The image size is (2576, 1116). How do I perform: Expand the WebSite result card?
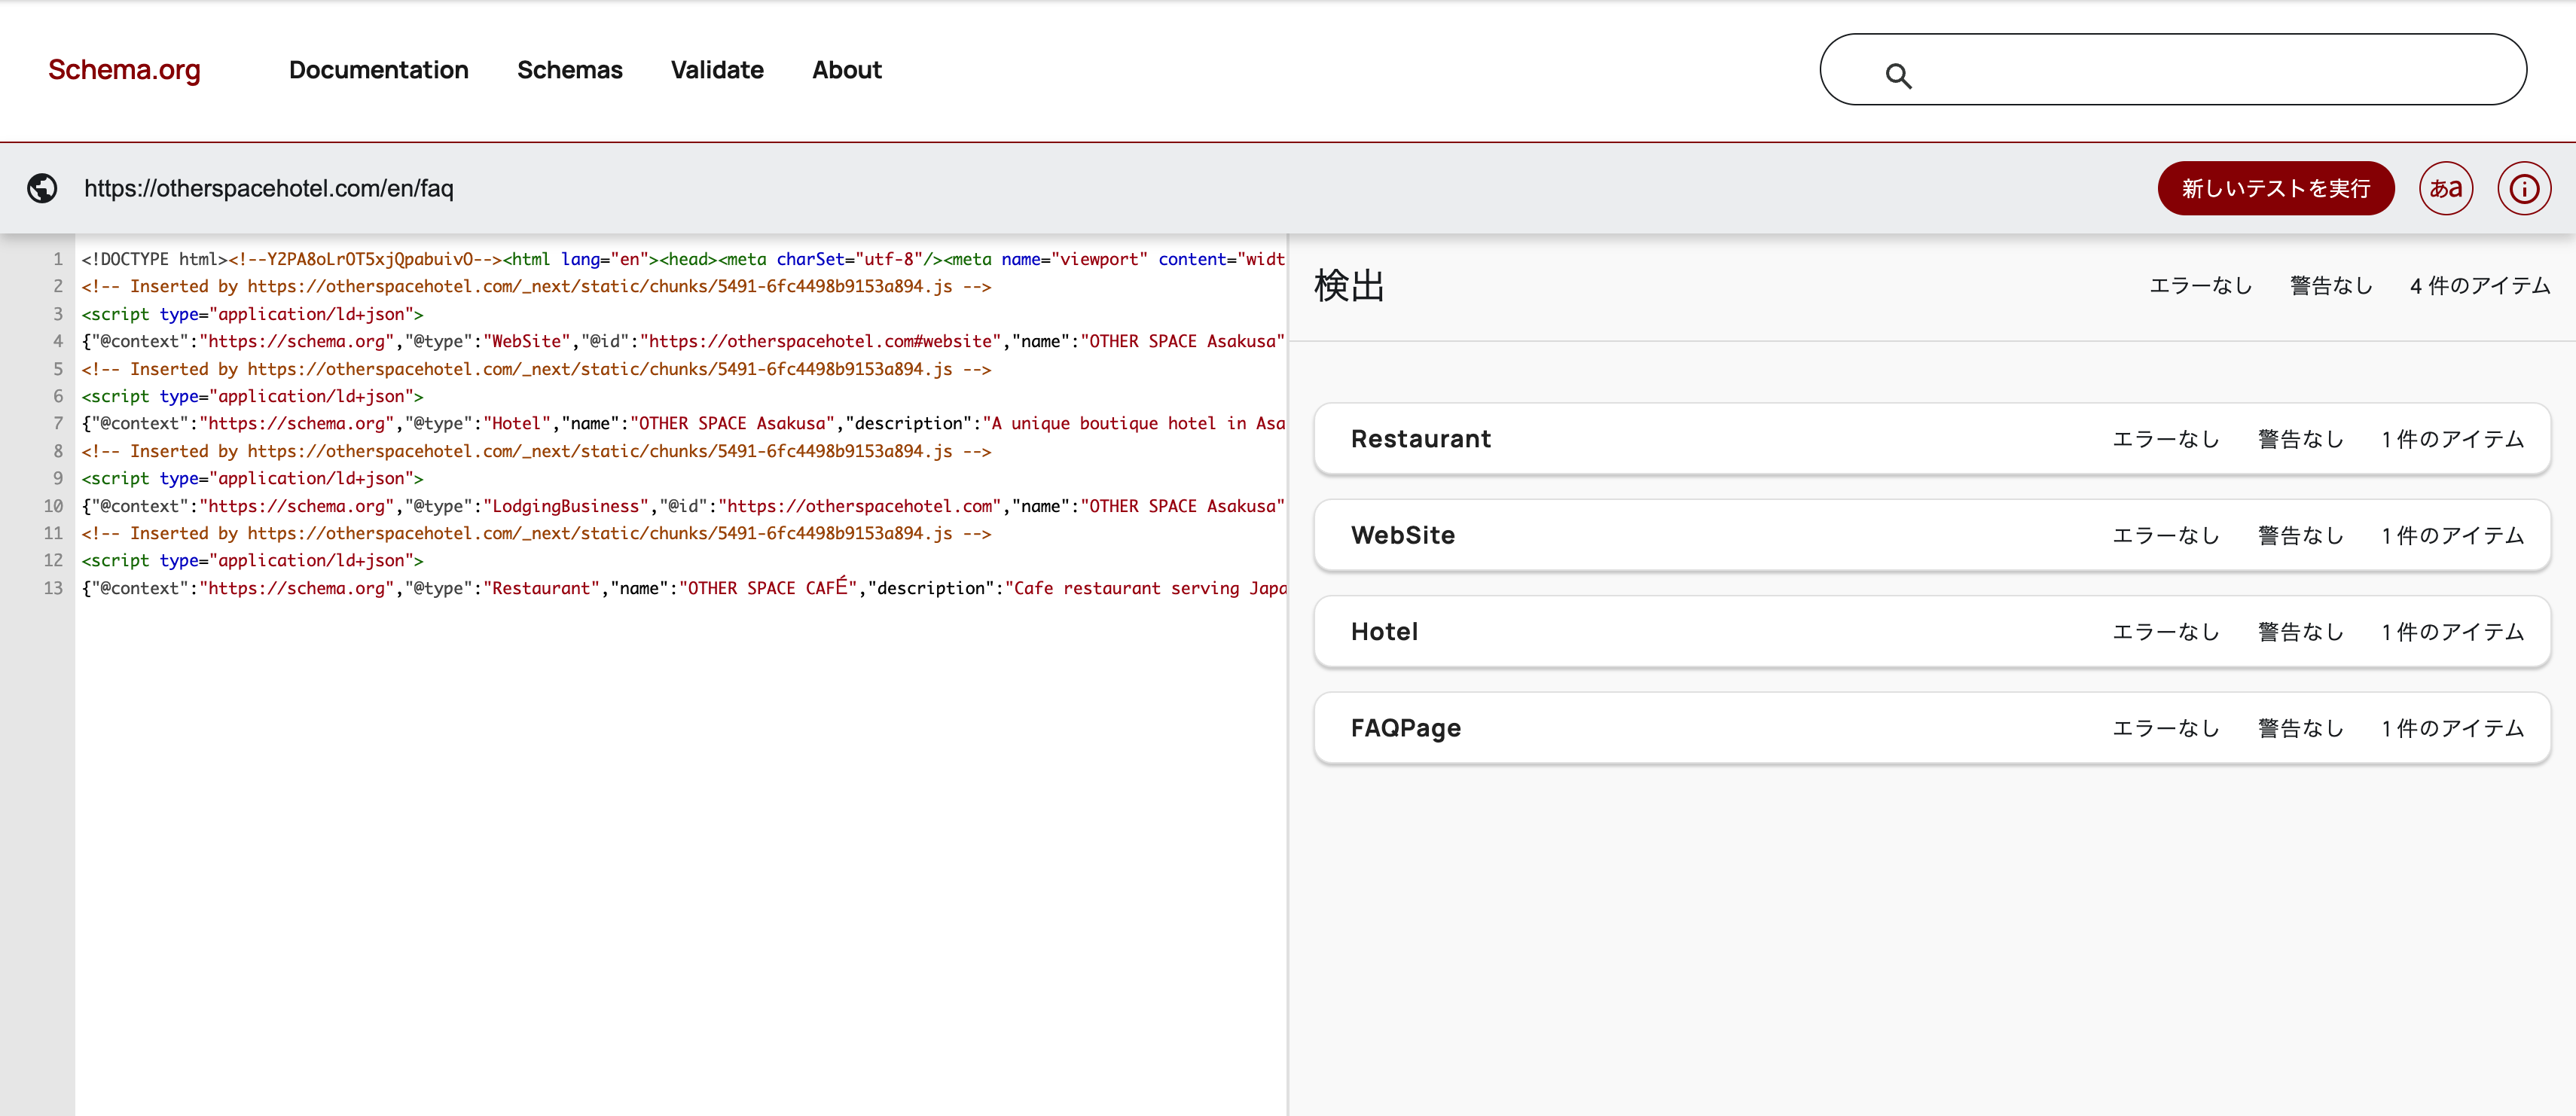(x=1931, y=535)
